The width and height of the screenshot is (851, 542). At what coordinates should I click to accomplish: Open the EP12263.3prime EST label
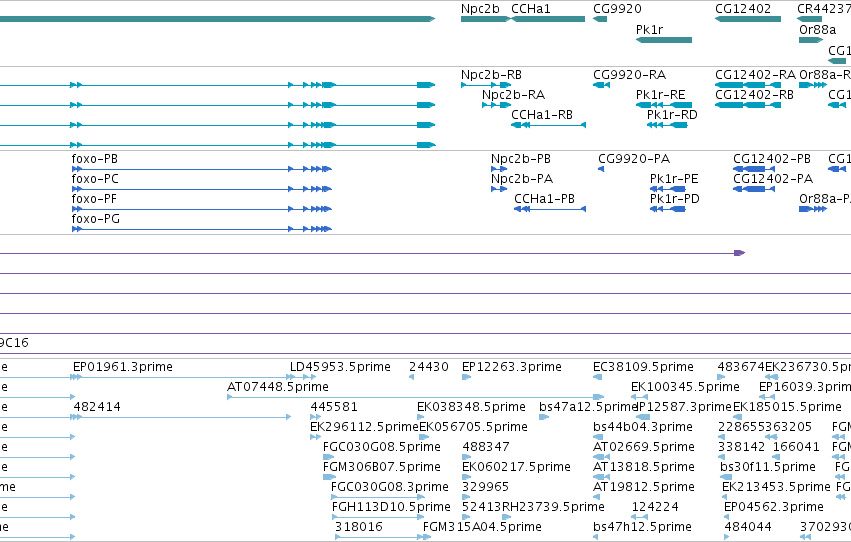(x=512, y=367)
